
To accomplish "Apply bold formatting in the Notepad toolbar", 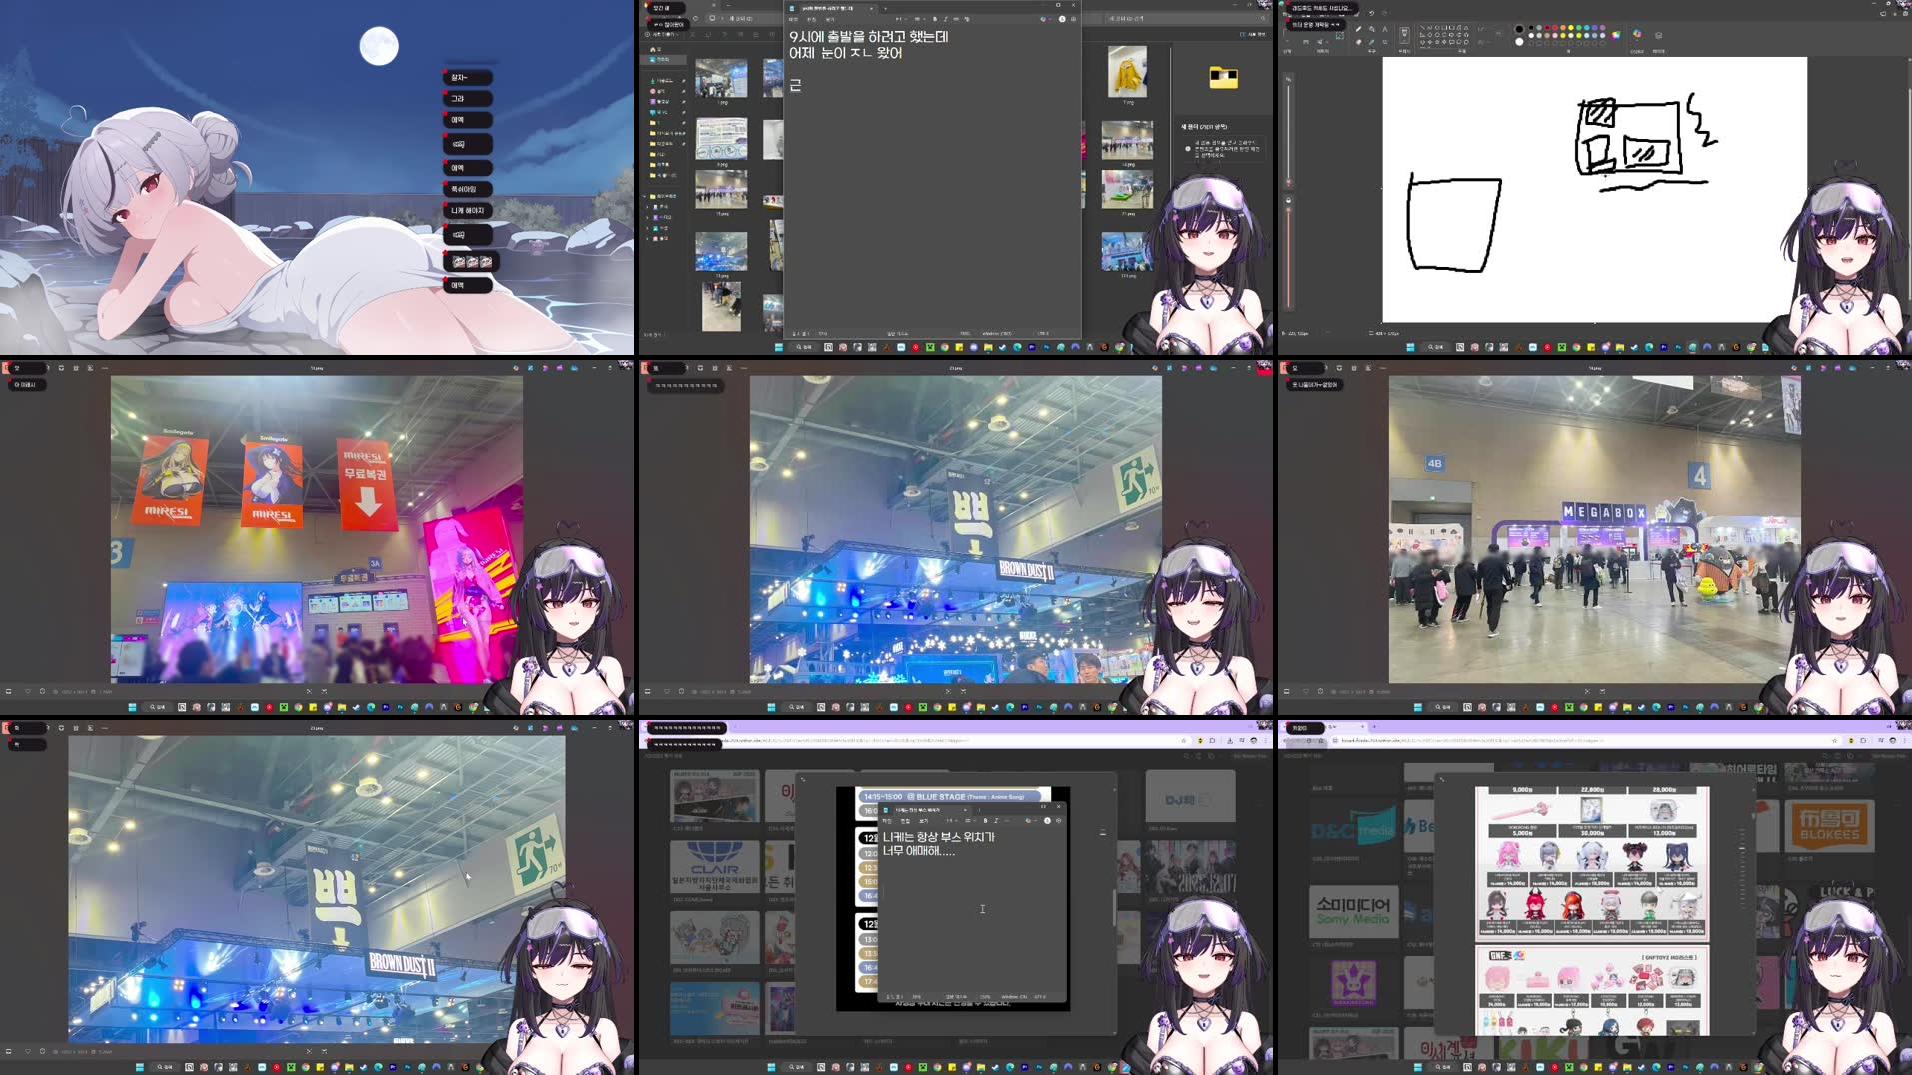I will (935, 19).
